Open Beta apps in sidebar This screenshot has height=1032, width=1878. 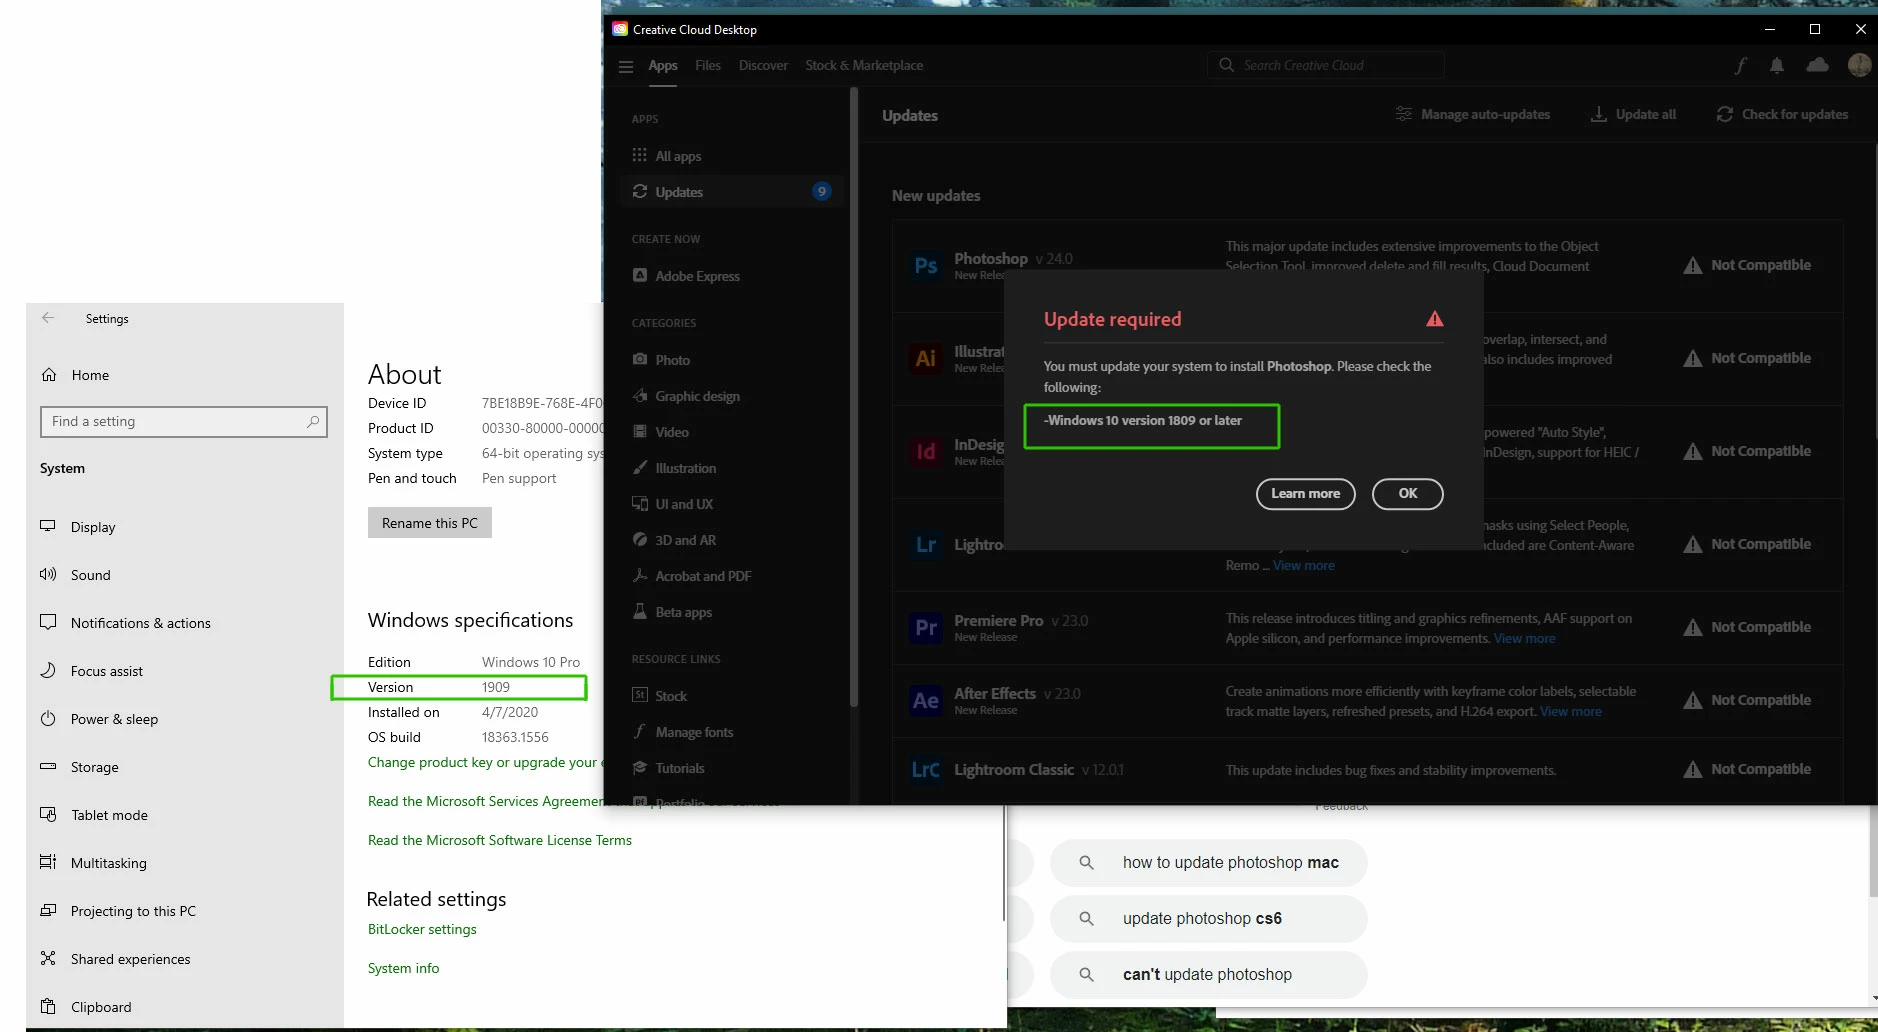pos(731,612)
